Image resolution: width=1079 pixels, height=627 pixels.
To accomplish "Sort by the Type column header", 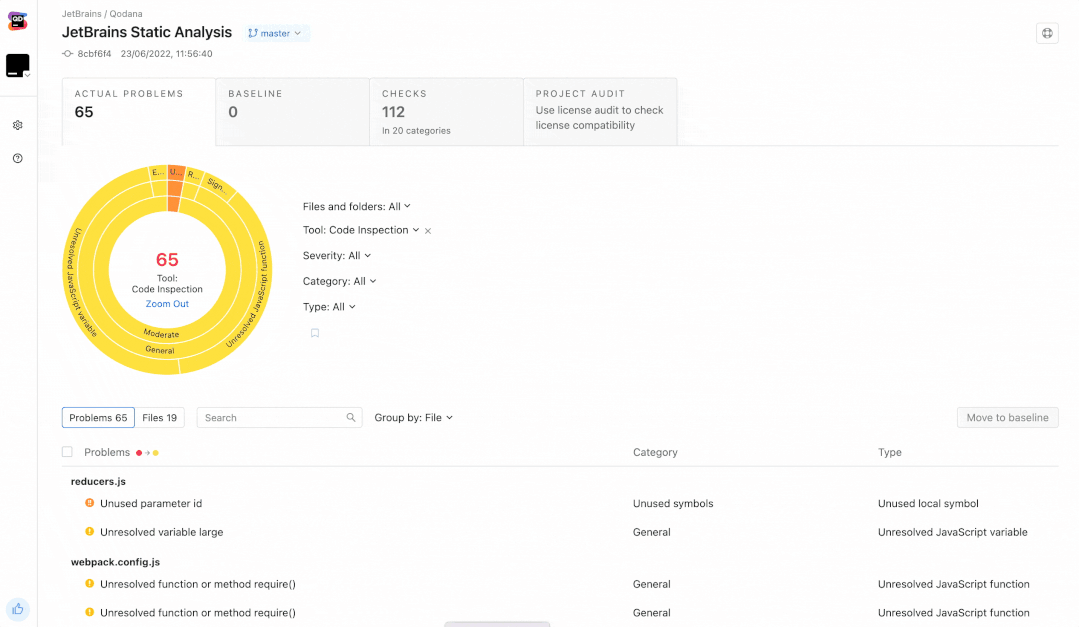I will [x=890, y=452].
